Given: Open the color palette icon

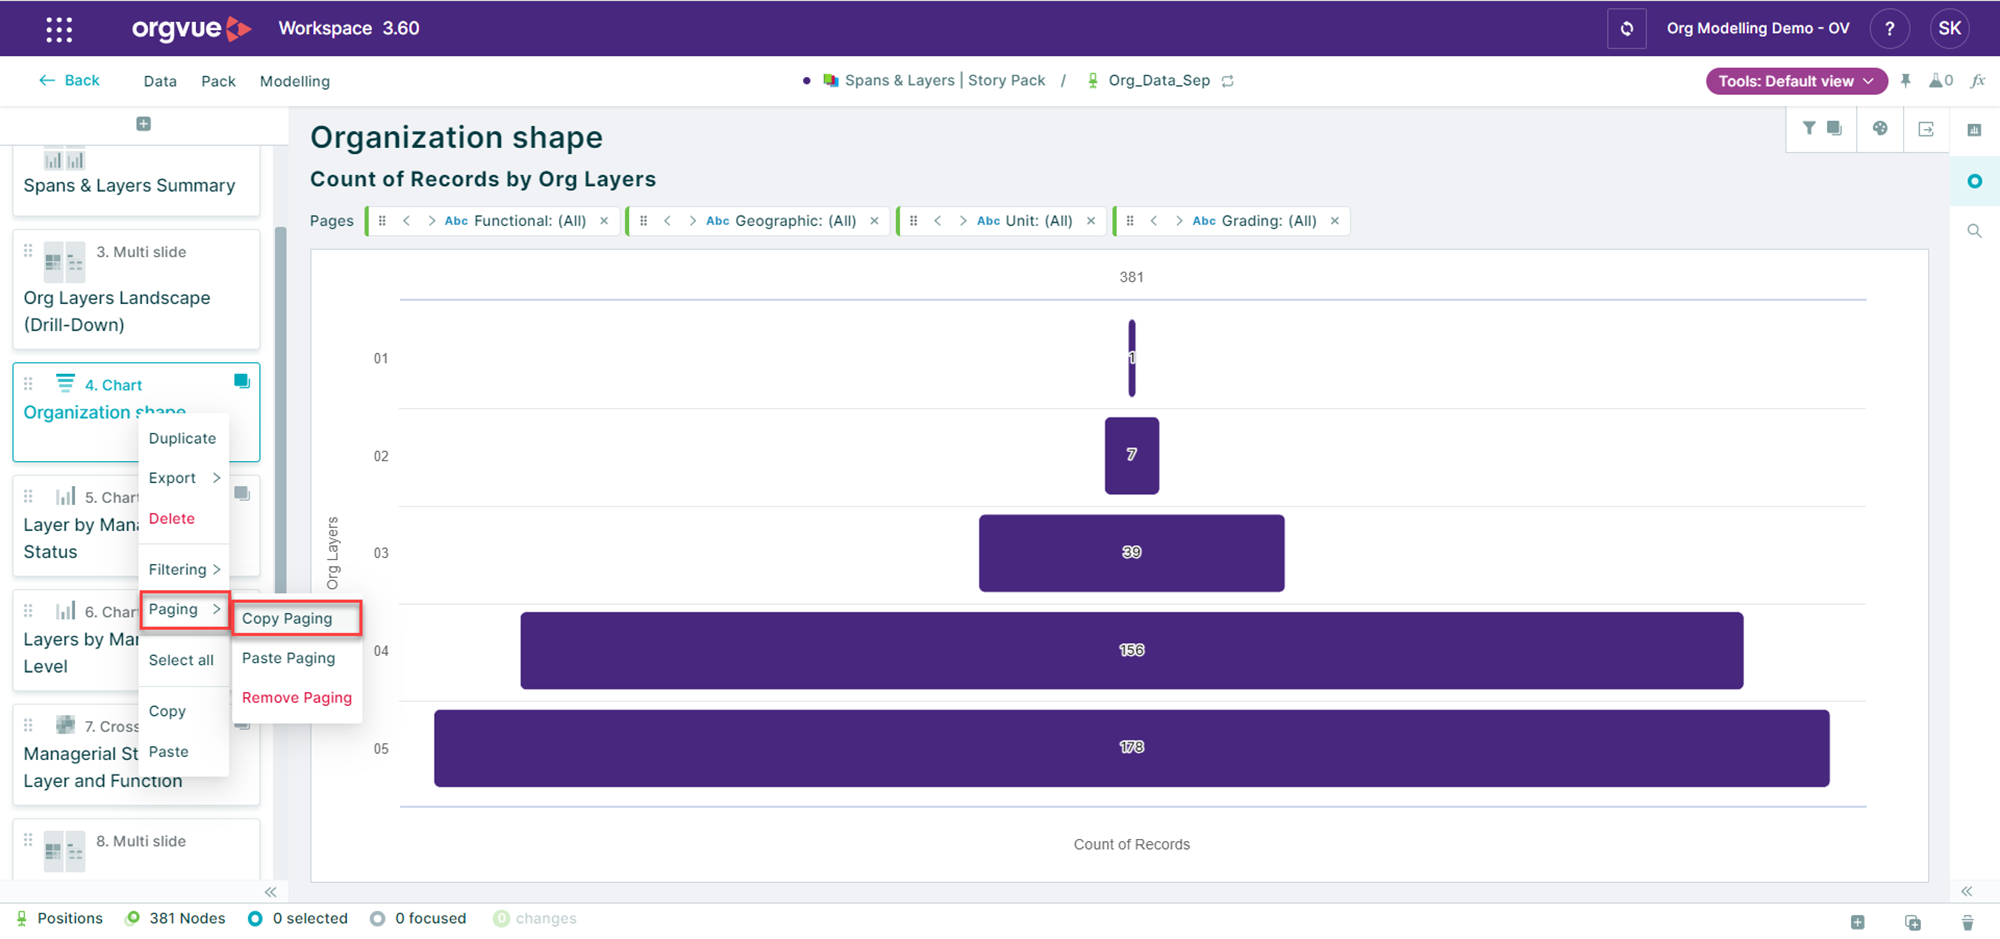Looking at the screenshot, I should tap(1880, 128).
